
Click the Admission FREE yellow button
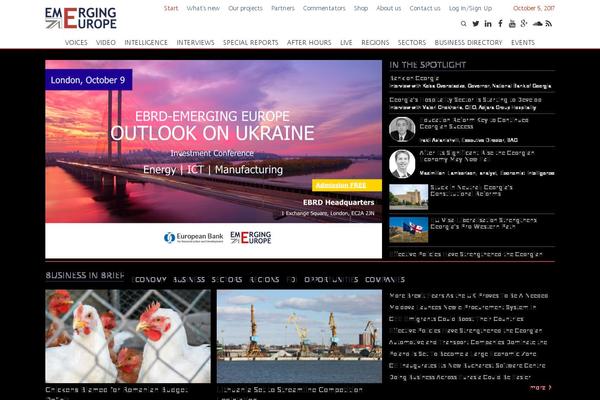tap(347, 185)
